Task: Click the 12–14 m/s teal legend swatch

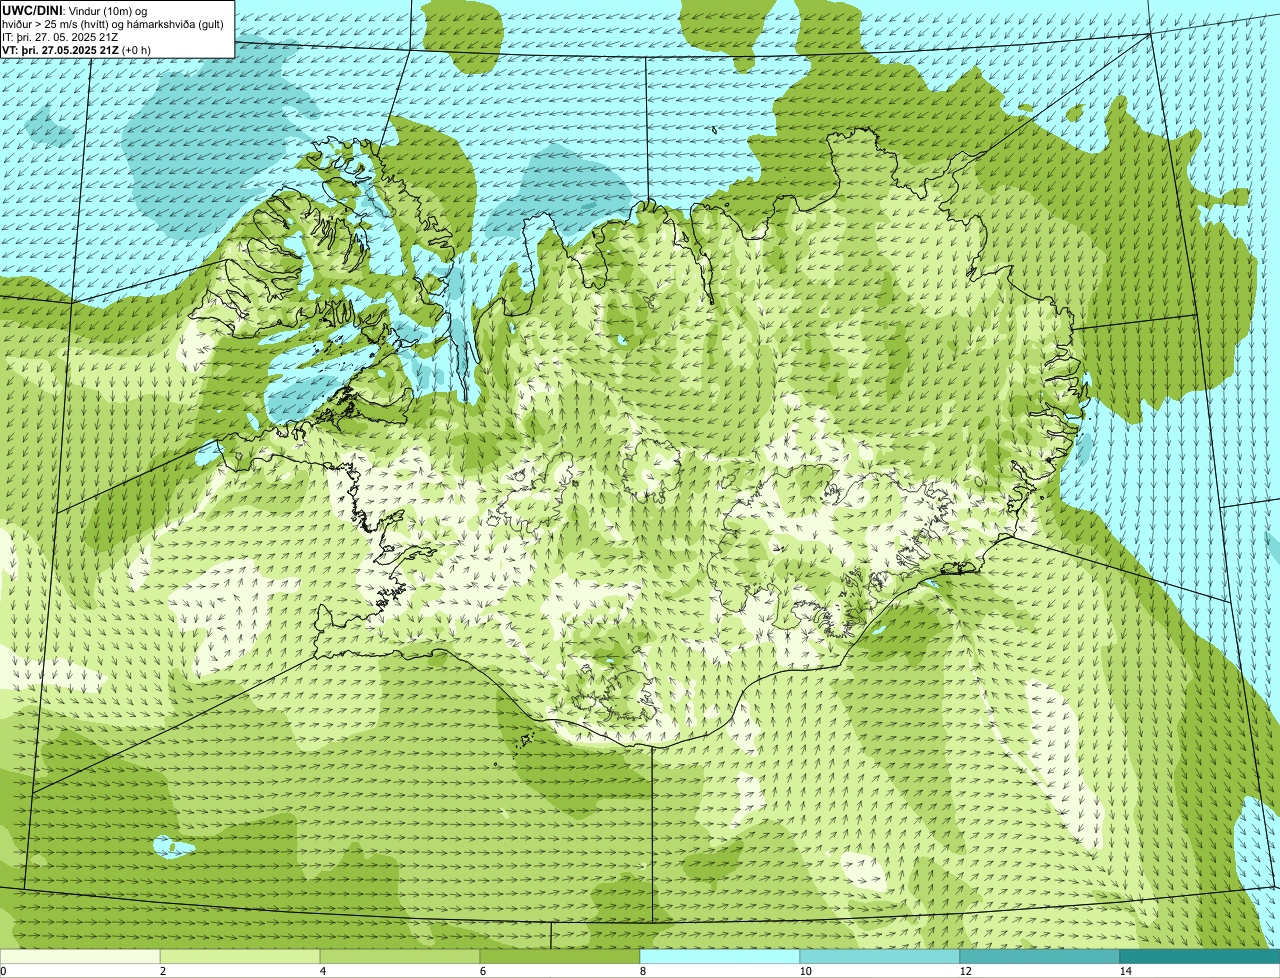Action: [1040, 956]
